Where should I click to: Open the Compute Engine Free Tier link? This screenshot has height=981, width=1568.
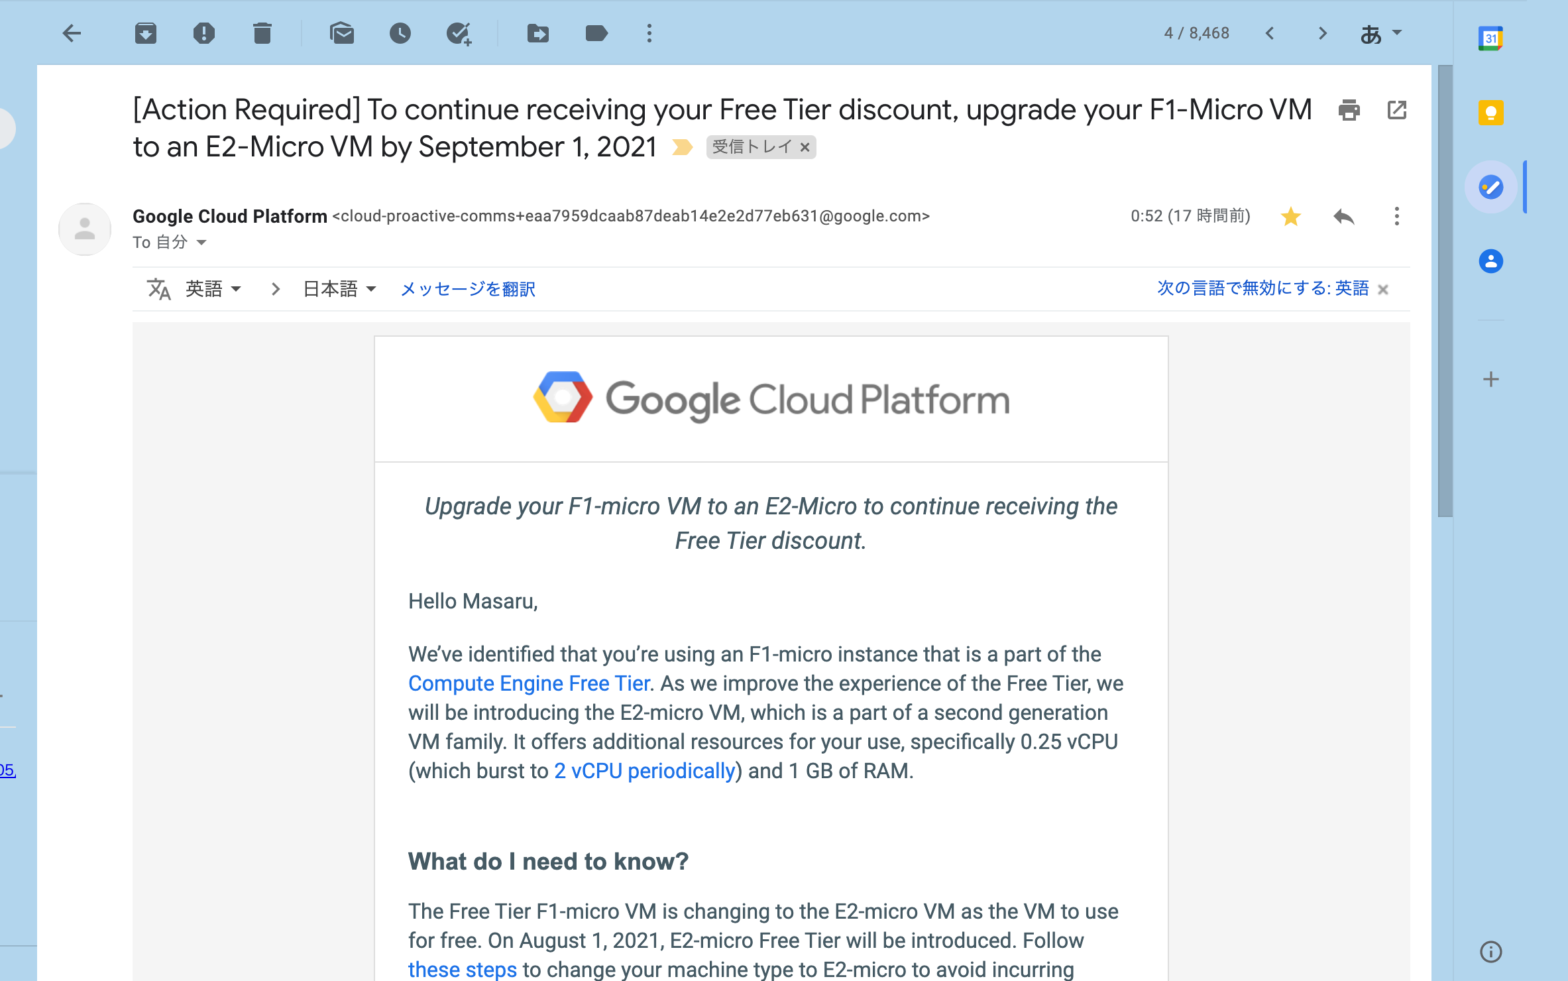(x=529, y=684)
